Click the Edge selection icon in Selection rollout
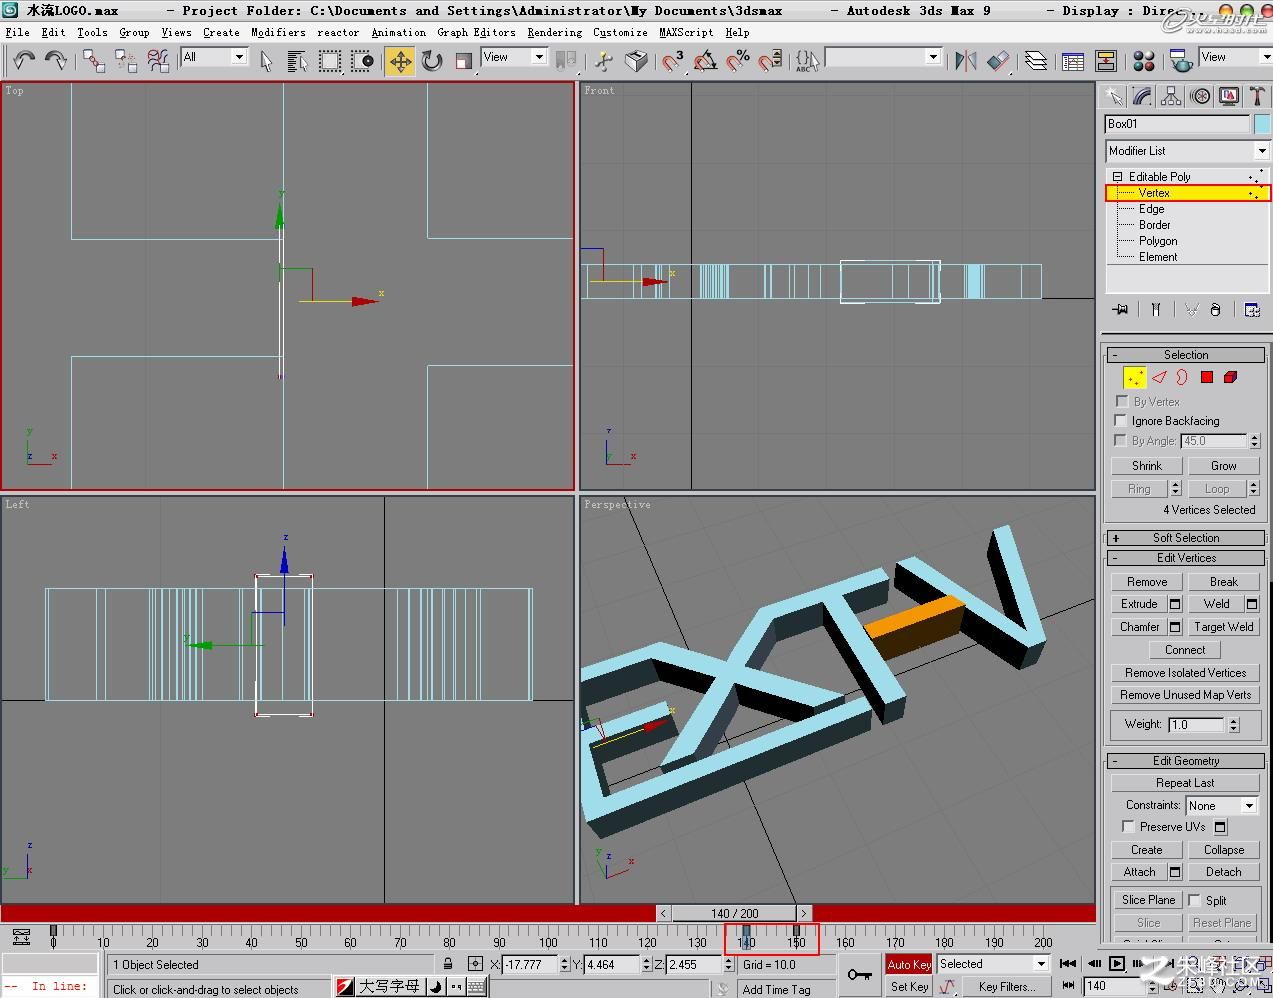Screen dimensions: 1273x998 click(1159, 377)
